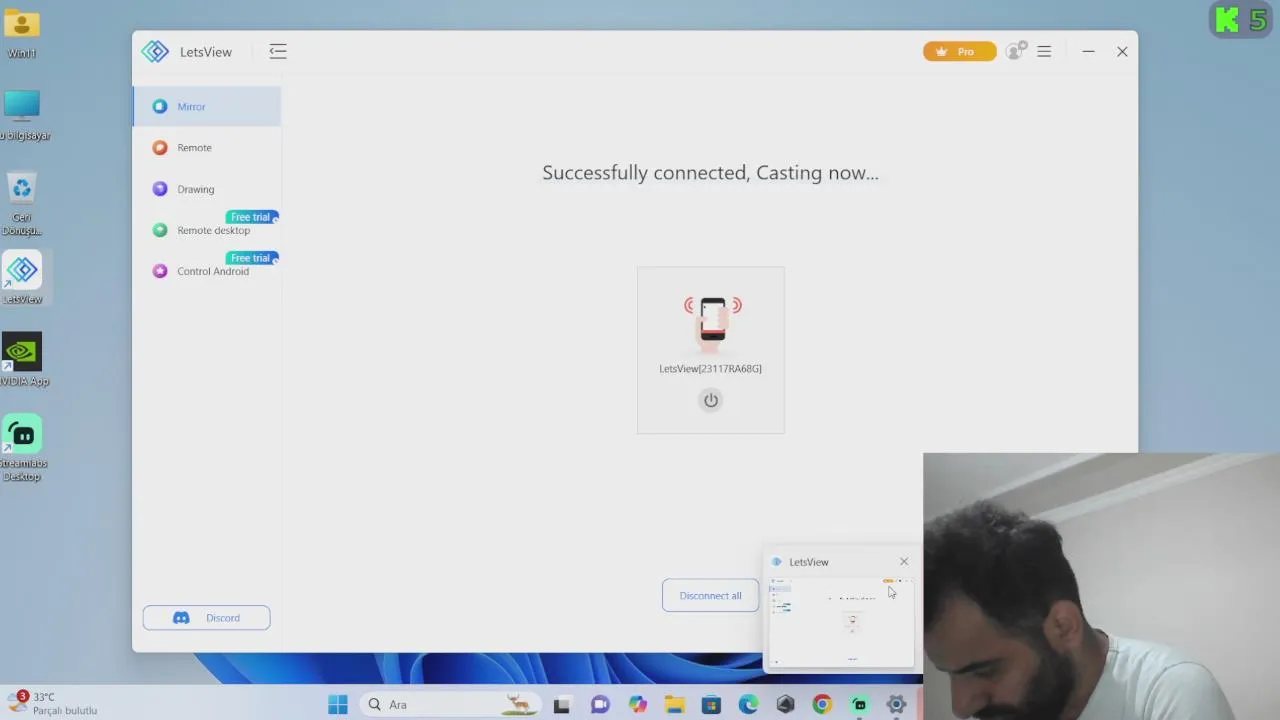
Task: Select Bu bilgisayar desktop icon
Action: coord(22,115)
